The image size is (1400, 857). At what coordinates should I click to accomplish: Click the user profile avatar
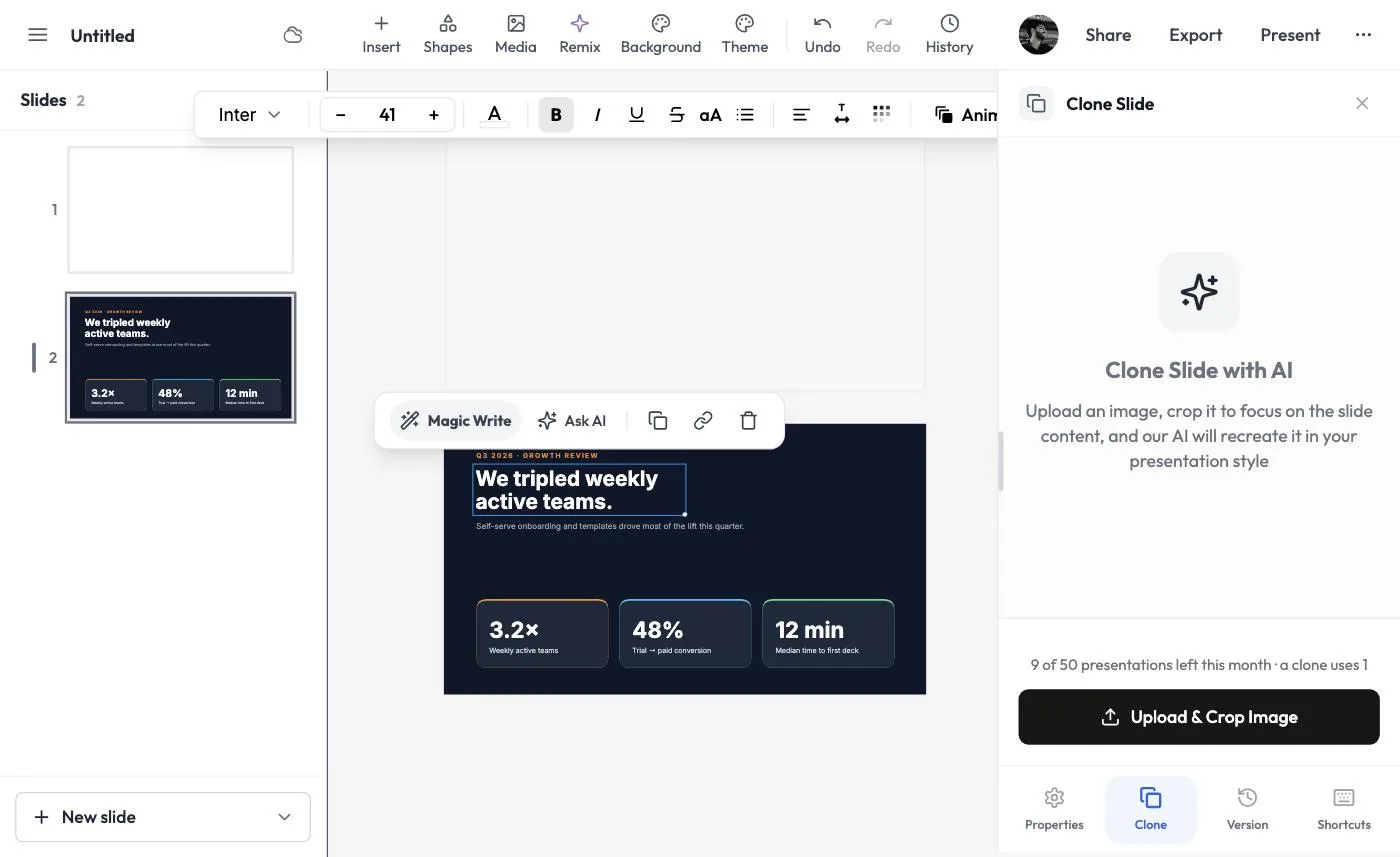coord(1038,35)
